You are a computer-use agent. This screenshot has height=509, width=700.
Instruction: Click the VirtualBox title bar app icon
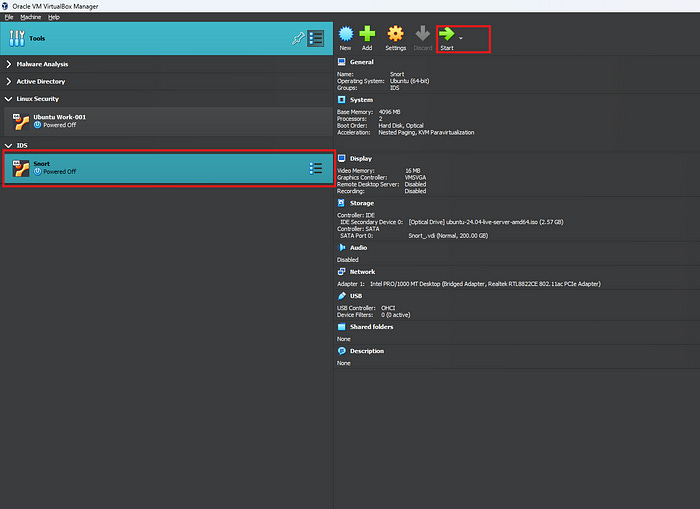[5, 6]
